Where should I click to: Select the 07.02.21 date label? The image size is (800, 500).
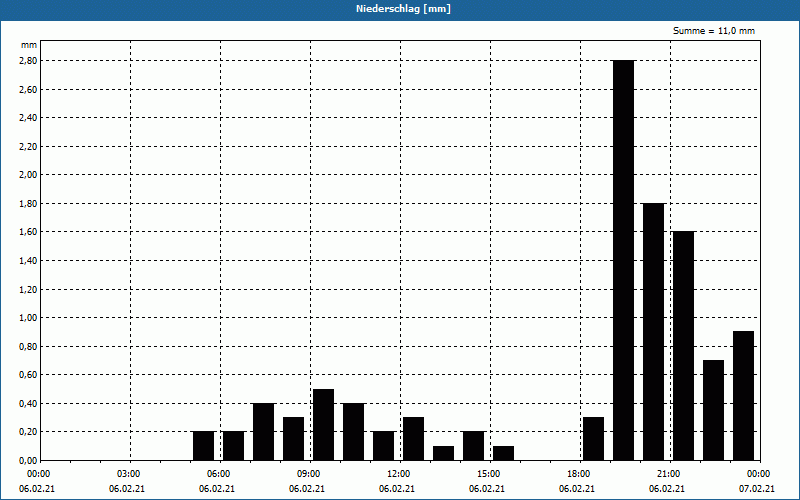[757, 489]
